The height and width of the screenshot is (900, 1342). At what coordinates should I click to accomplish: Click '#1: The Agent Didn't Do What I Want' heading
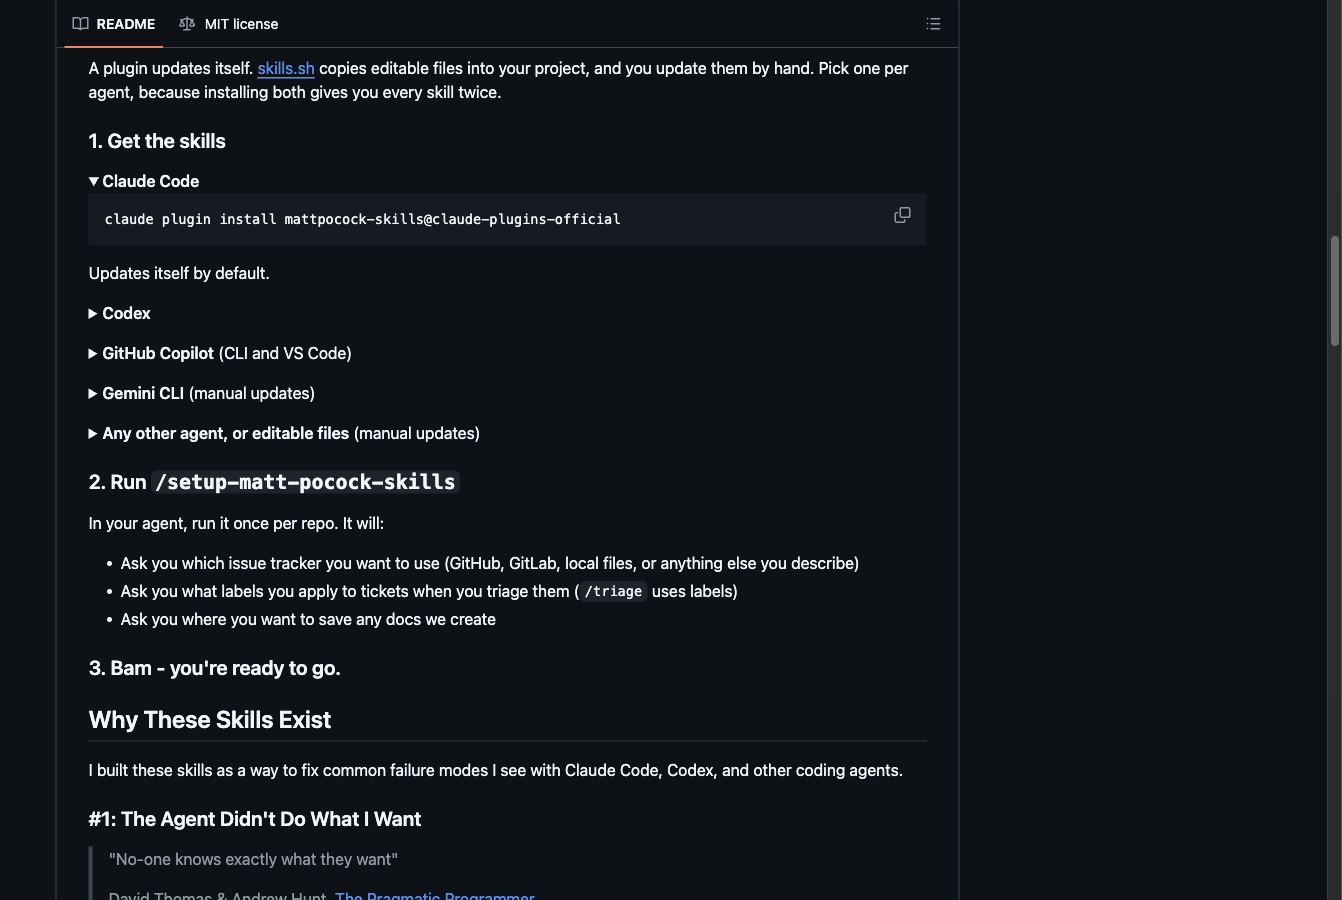point(255,819)
